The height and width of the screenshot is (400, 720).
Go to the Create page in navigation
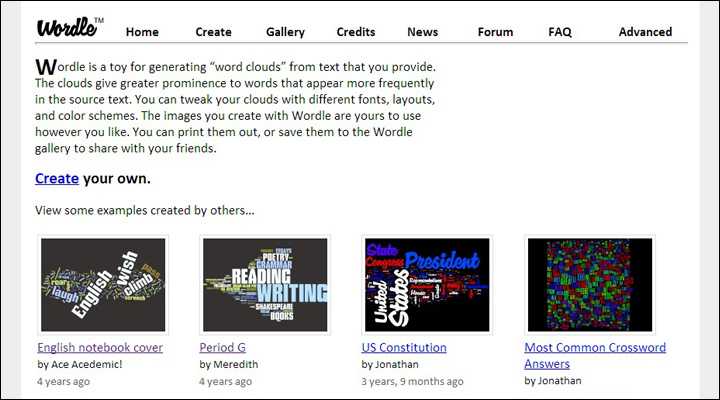[213, 32]
